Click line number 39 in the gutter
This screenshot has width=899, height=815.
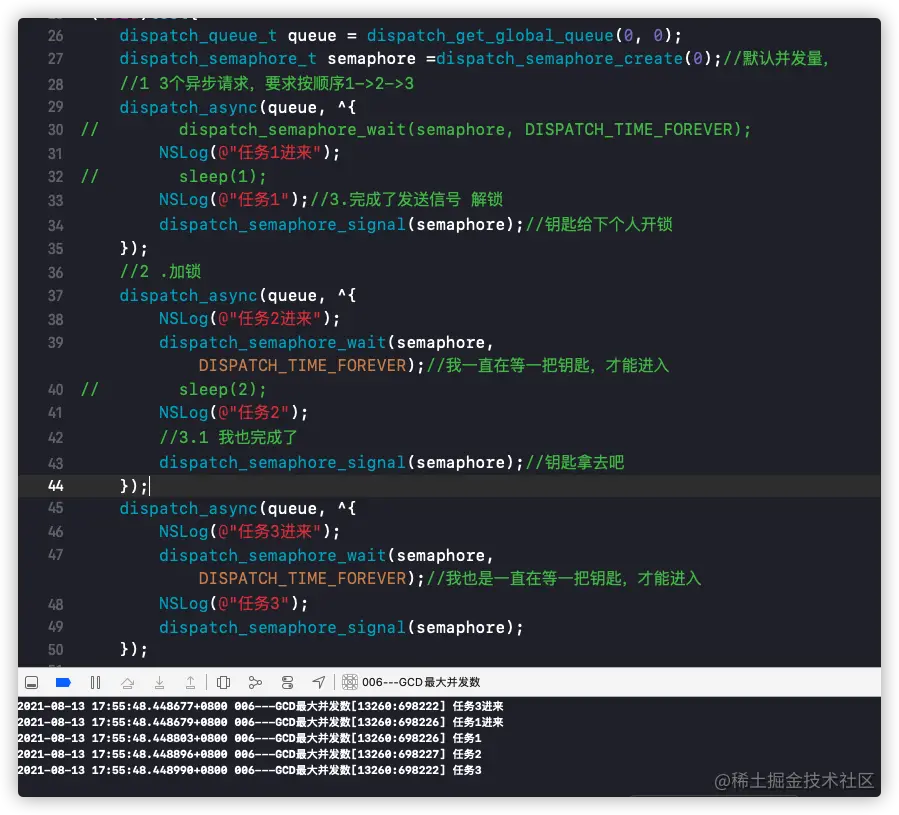[56, 342]
